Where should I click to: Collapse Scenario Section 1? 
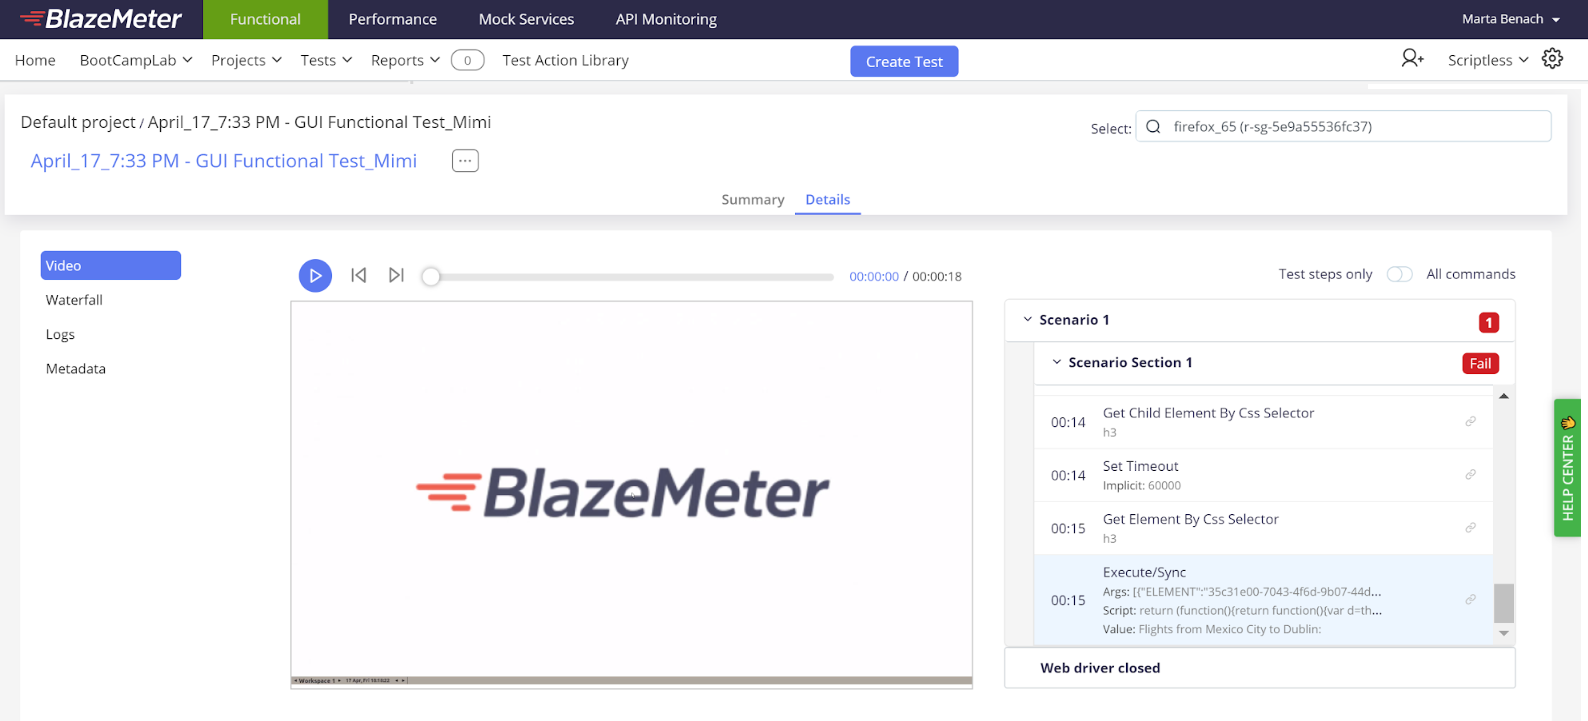(1056, 363)
